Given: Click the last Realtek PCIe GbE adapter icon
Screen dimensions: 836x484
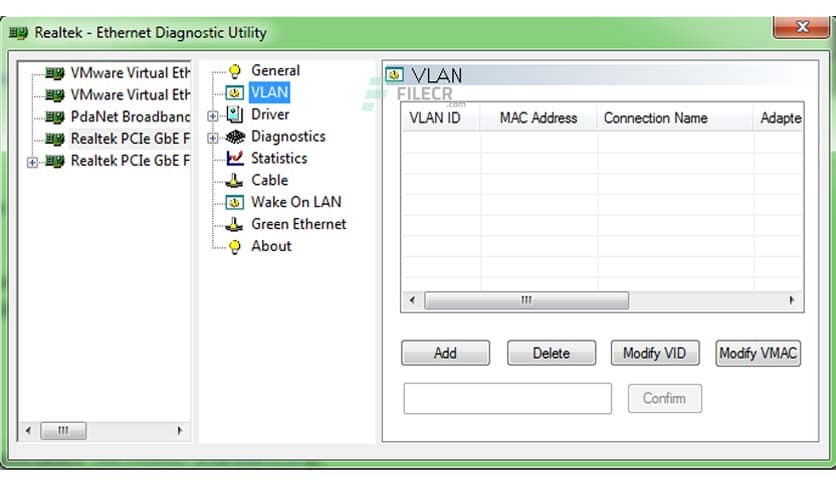Looking at the screenshot, I should click(54, 160).
